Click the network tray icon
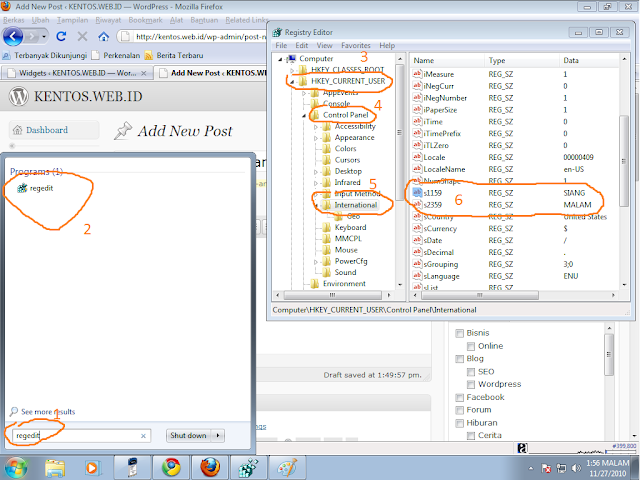The image size is (640, 480). pos(562,468)
